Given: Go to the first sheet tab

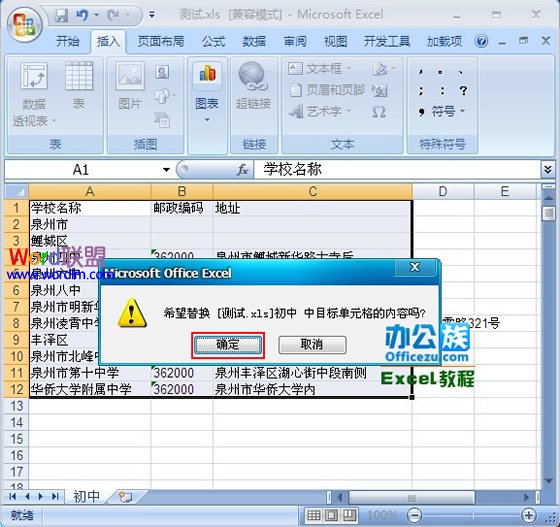Looking at the screenshot, I should pos(13,497).
